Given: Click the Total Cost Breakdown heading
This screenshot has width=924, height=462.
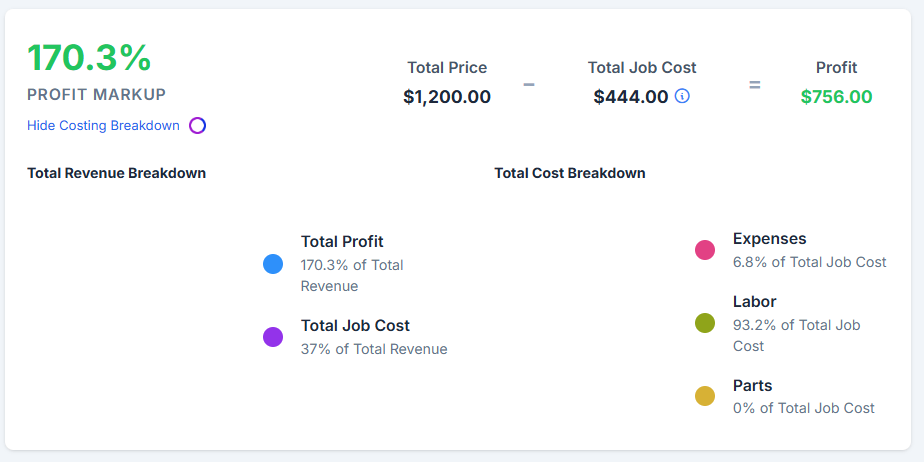Looking at the screenshot, I should pyautogui.click(x=569, y=173).
